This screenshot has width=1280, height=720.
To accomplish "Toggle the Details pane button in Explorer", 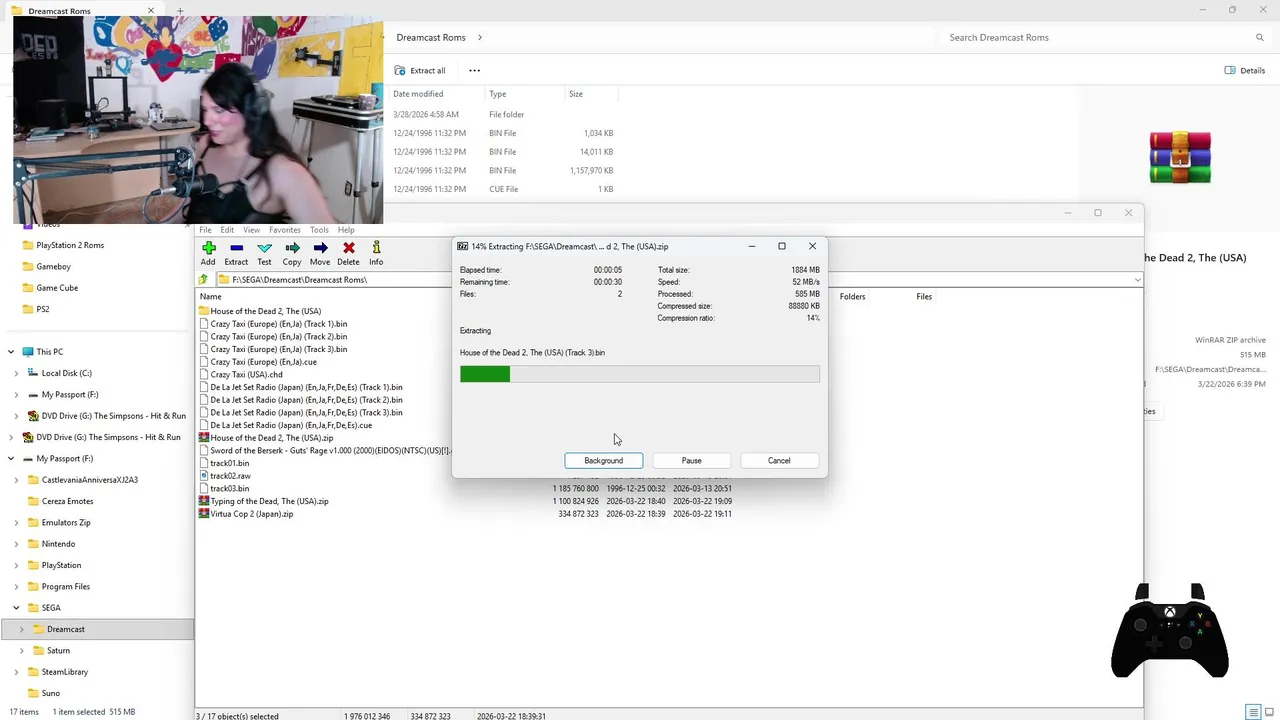I will point(1245,70).
